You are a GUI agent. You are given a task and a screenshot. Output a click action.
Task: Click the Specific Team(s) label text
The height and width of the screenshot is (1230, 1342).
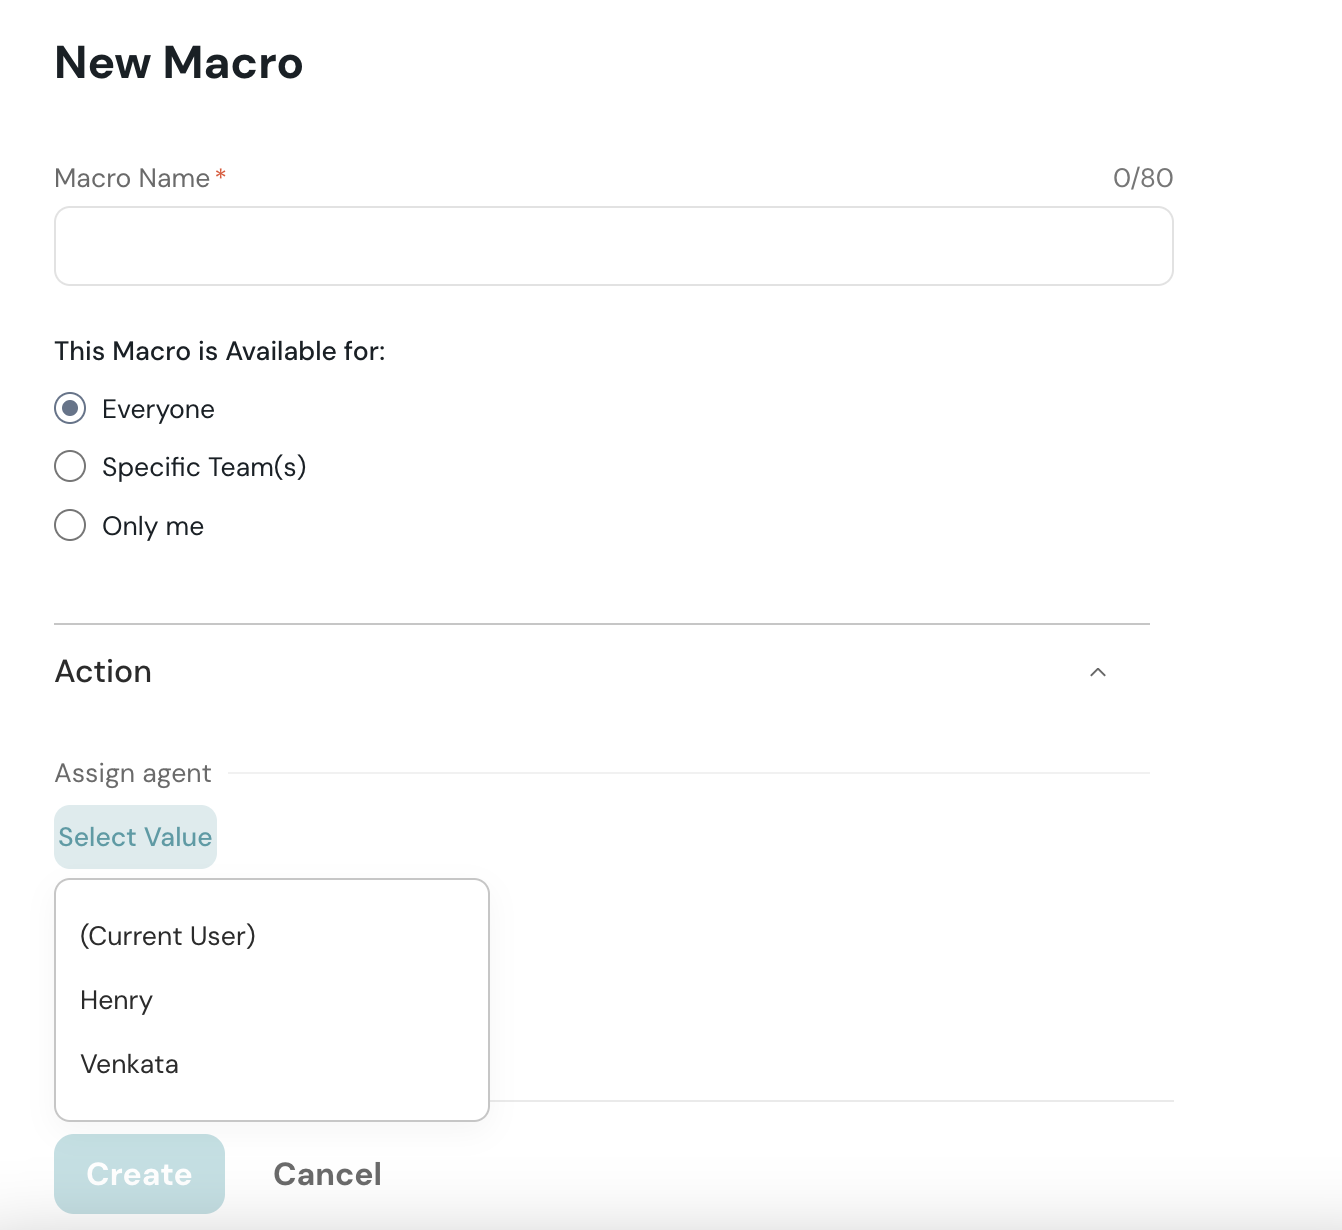(204, 467)
